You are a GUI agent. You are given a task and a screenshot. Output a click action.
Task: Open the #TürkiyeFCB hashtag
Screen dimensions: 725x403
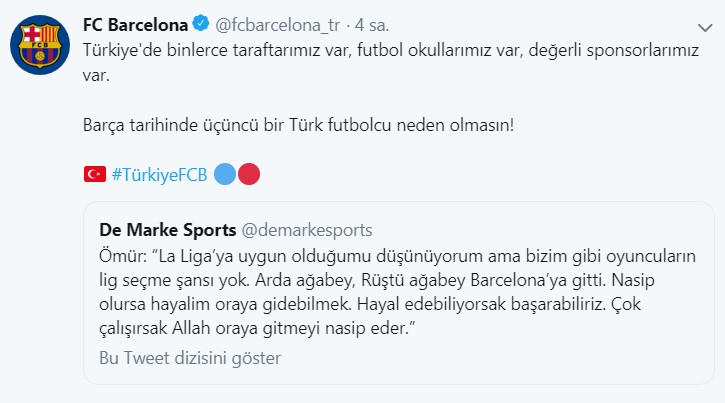click(x=159, y=175)
